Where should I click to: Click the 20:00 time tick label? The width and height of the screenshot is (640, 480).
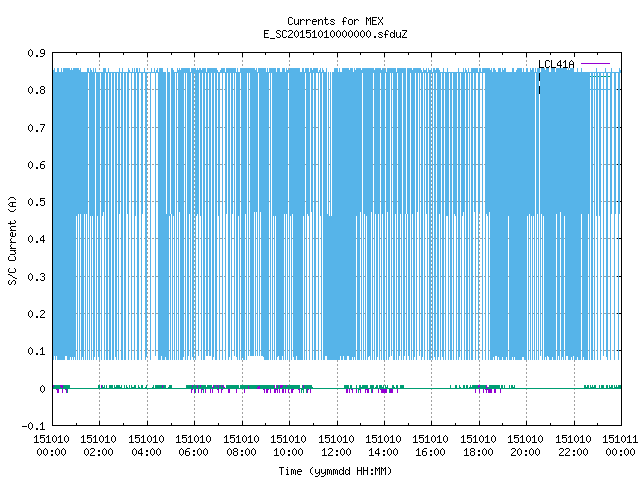coord(525,452)
